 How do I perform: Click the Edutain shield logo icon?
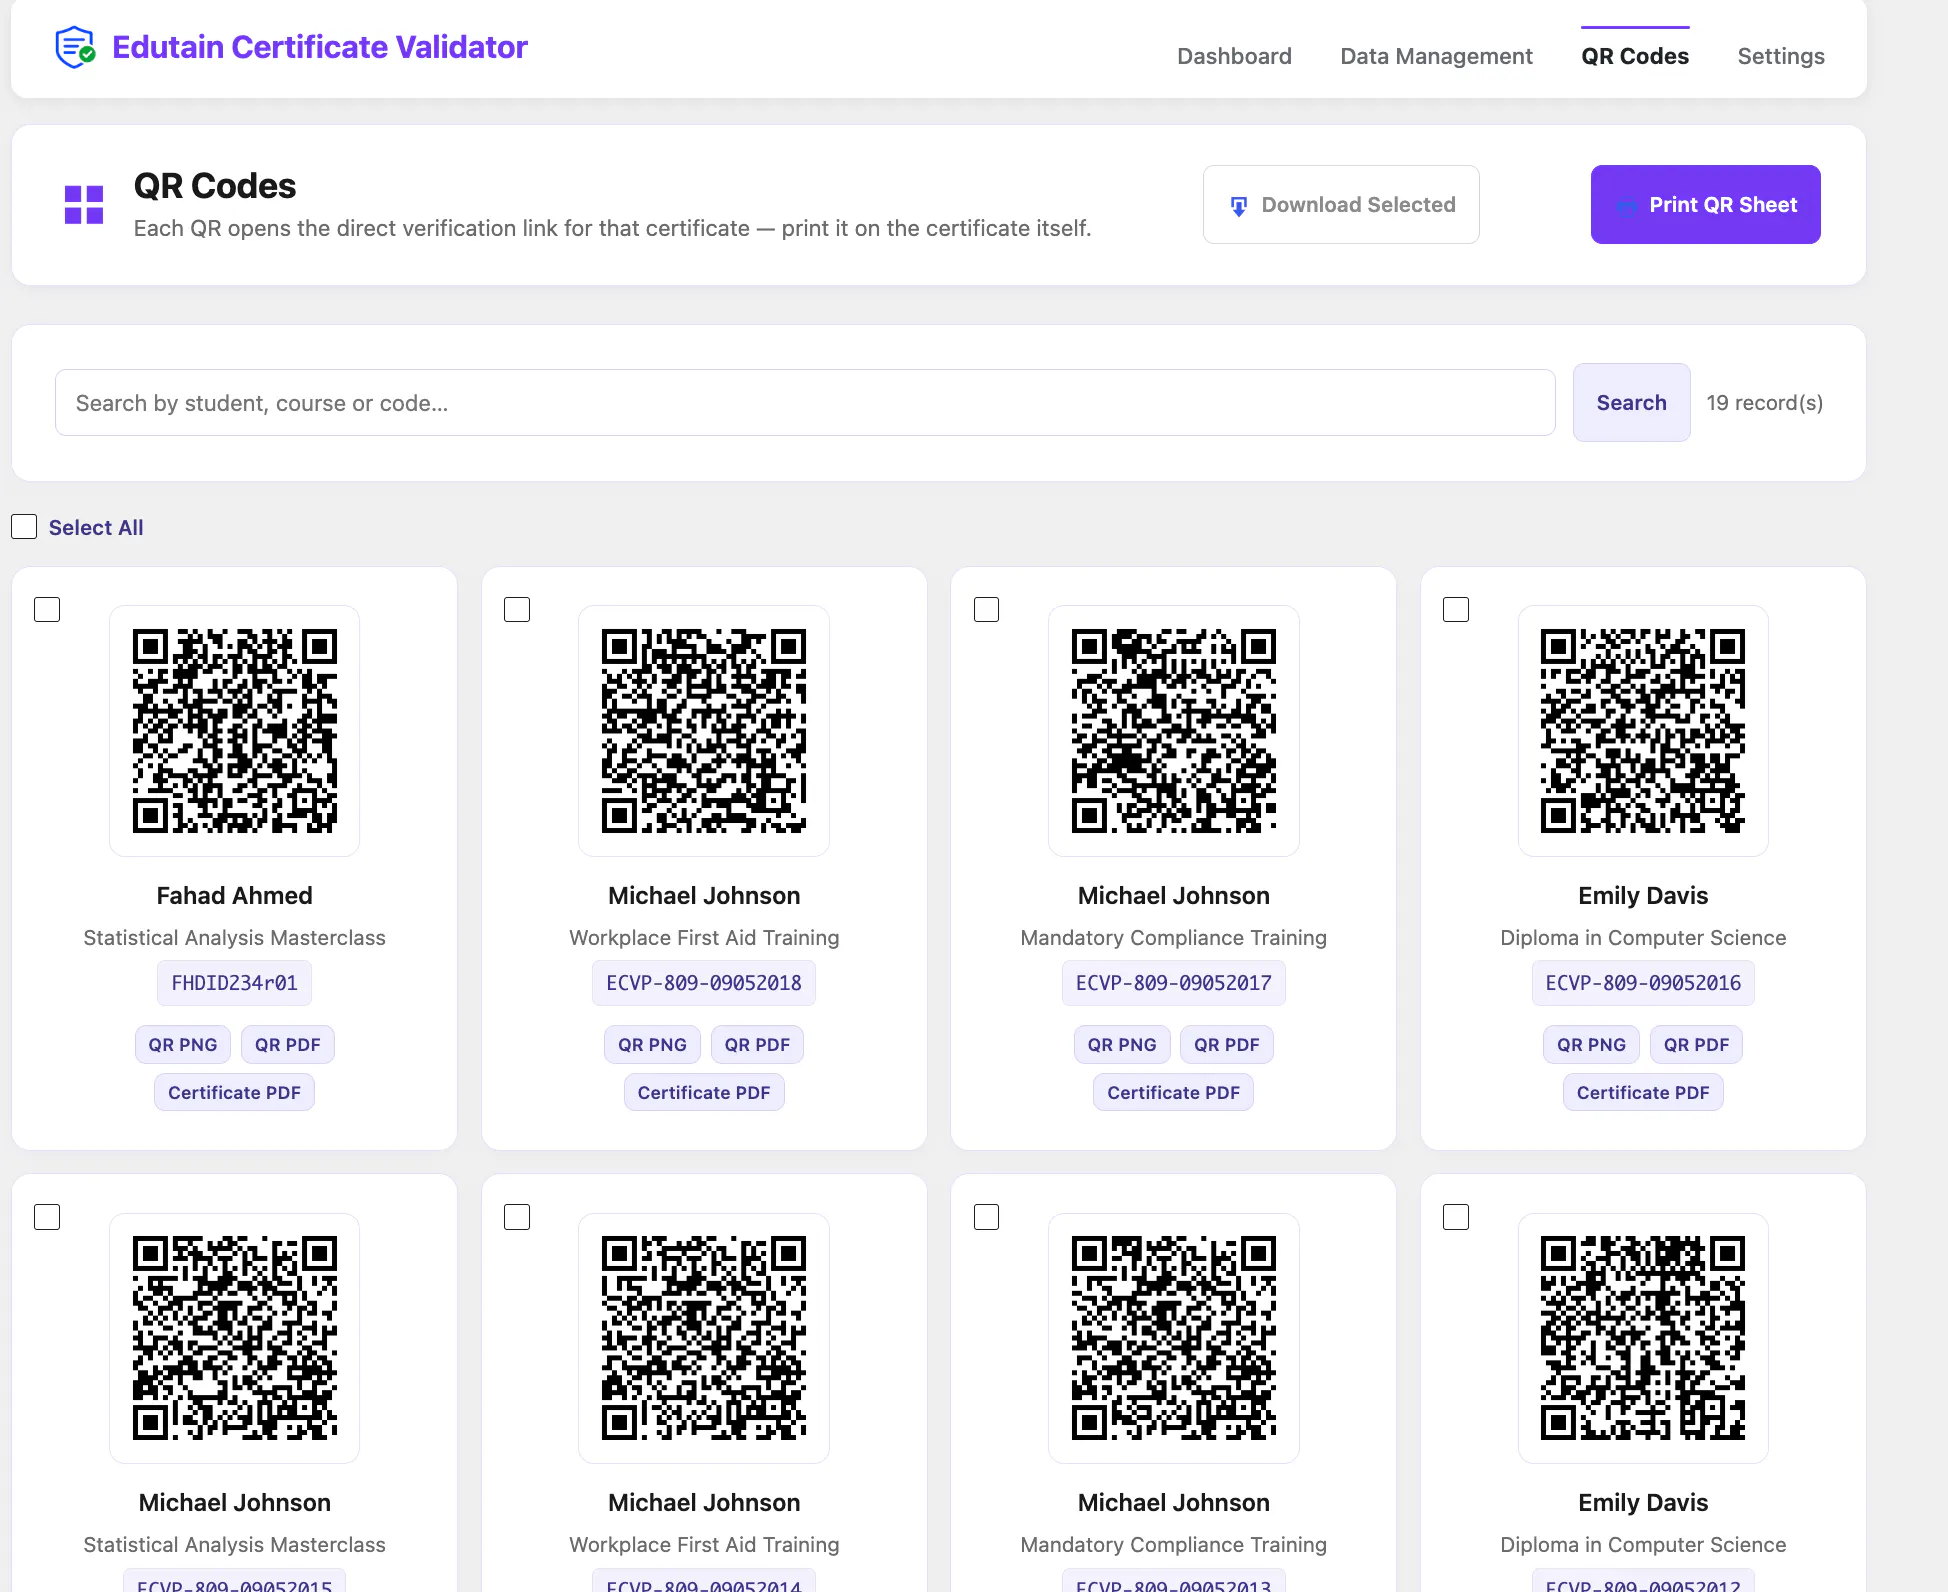click(75, 47)
